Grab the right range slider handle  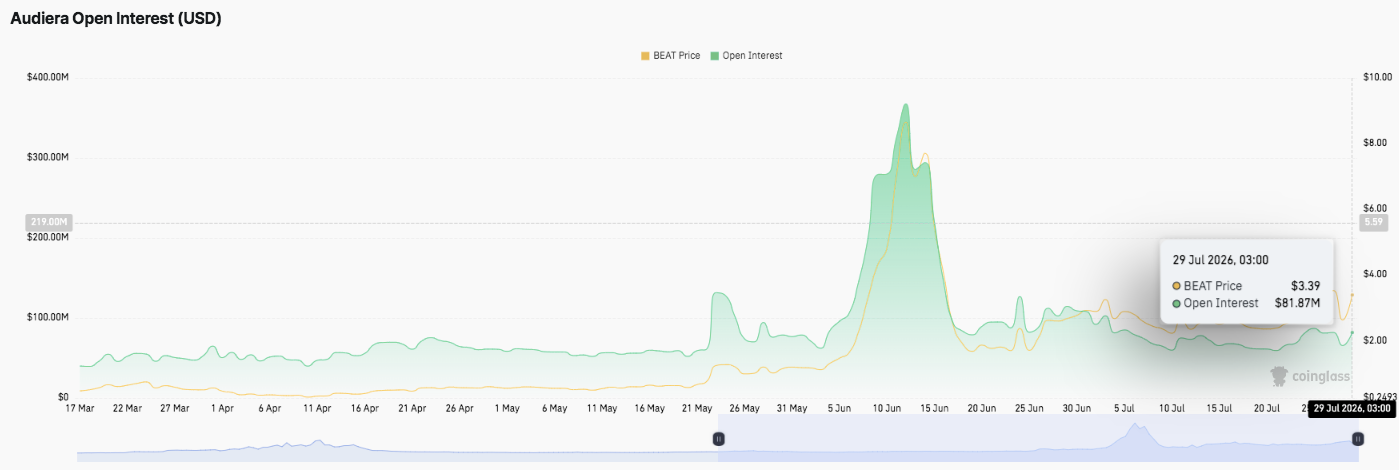1357,439
